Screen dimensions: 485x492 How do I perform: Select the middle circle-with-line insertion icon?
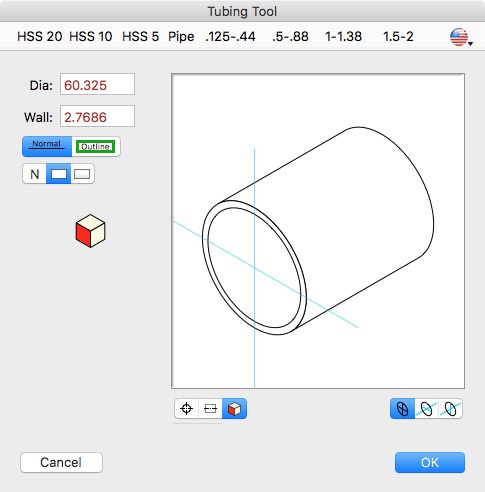point(426,409)
